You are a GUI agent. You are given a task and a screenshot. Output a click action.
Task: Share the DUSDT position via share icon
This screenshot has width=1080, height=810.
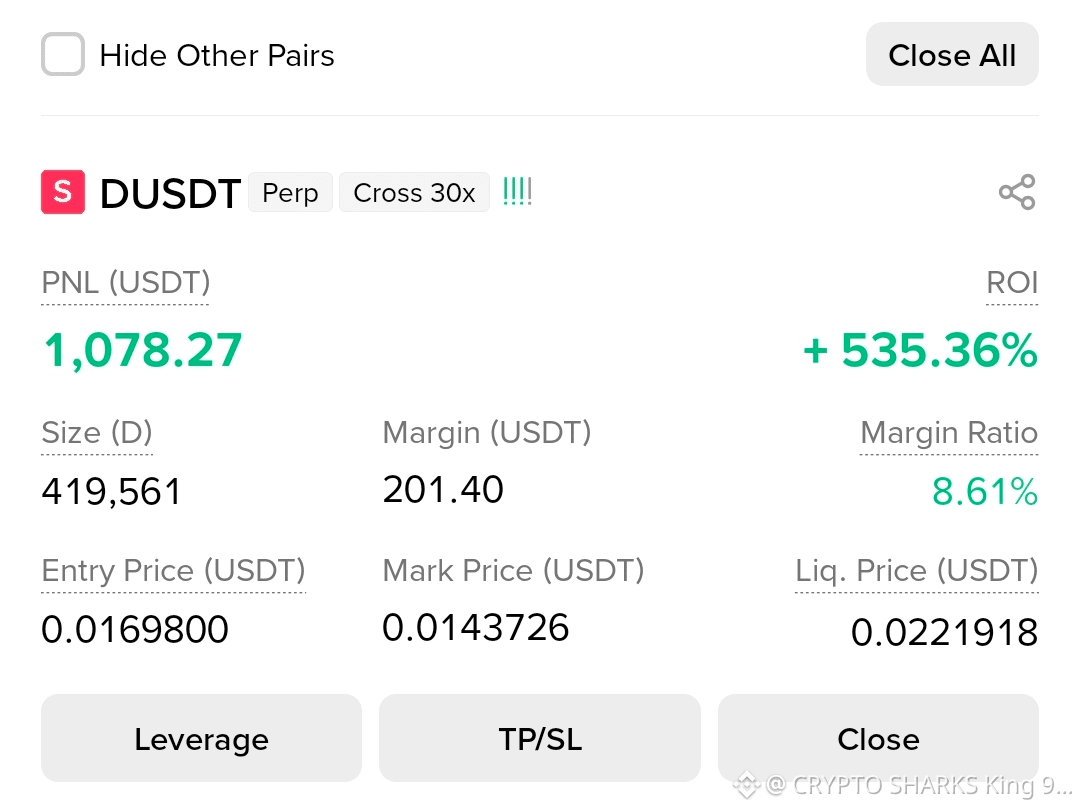click(x=1017, y=192)
